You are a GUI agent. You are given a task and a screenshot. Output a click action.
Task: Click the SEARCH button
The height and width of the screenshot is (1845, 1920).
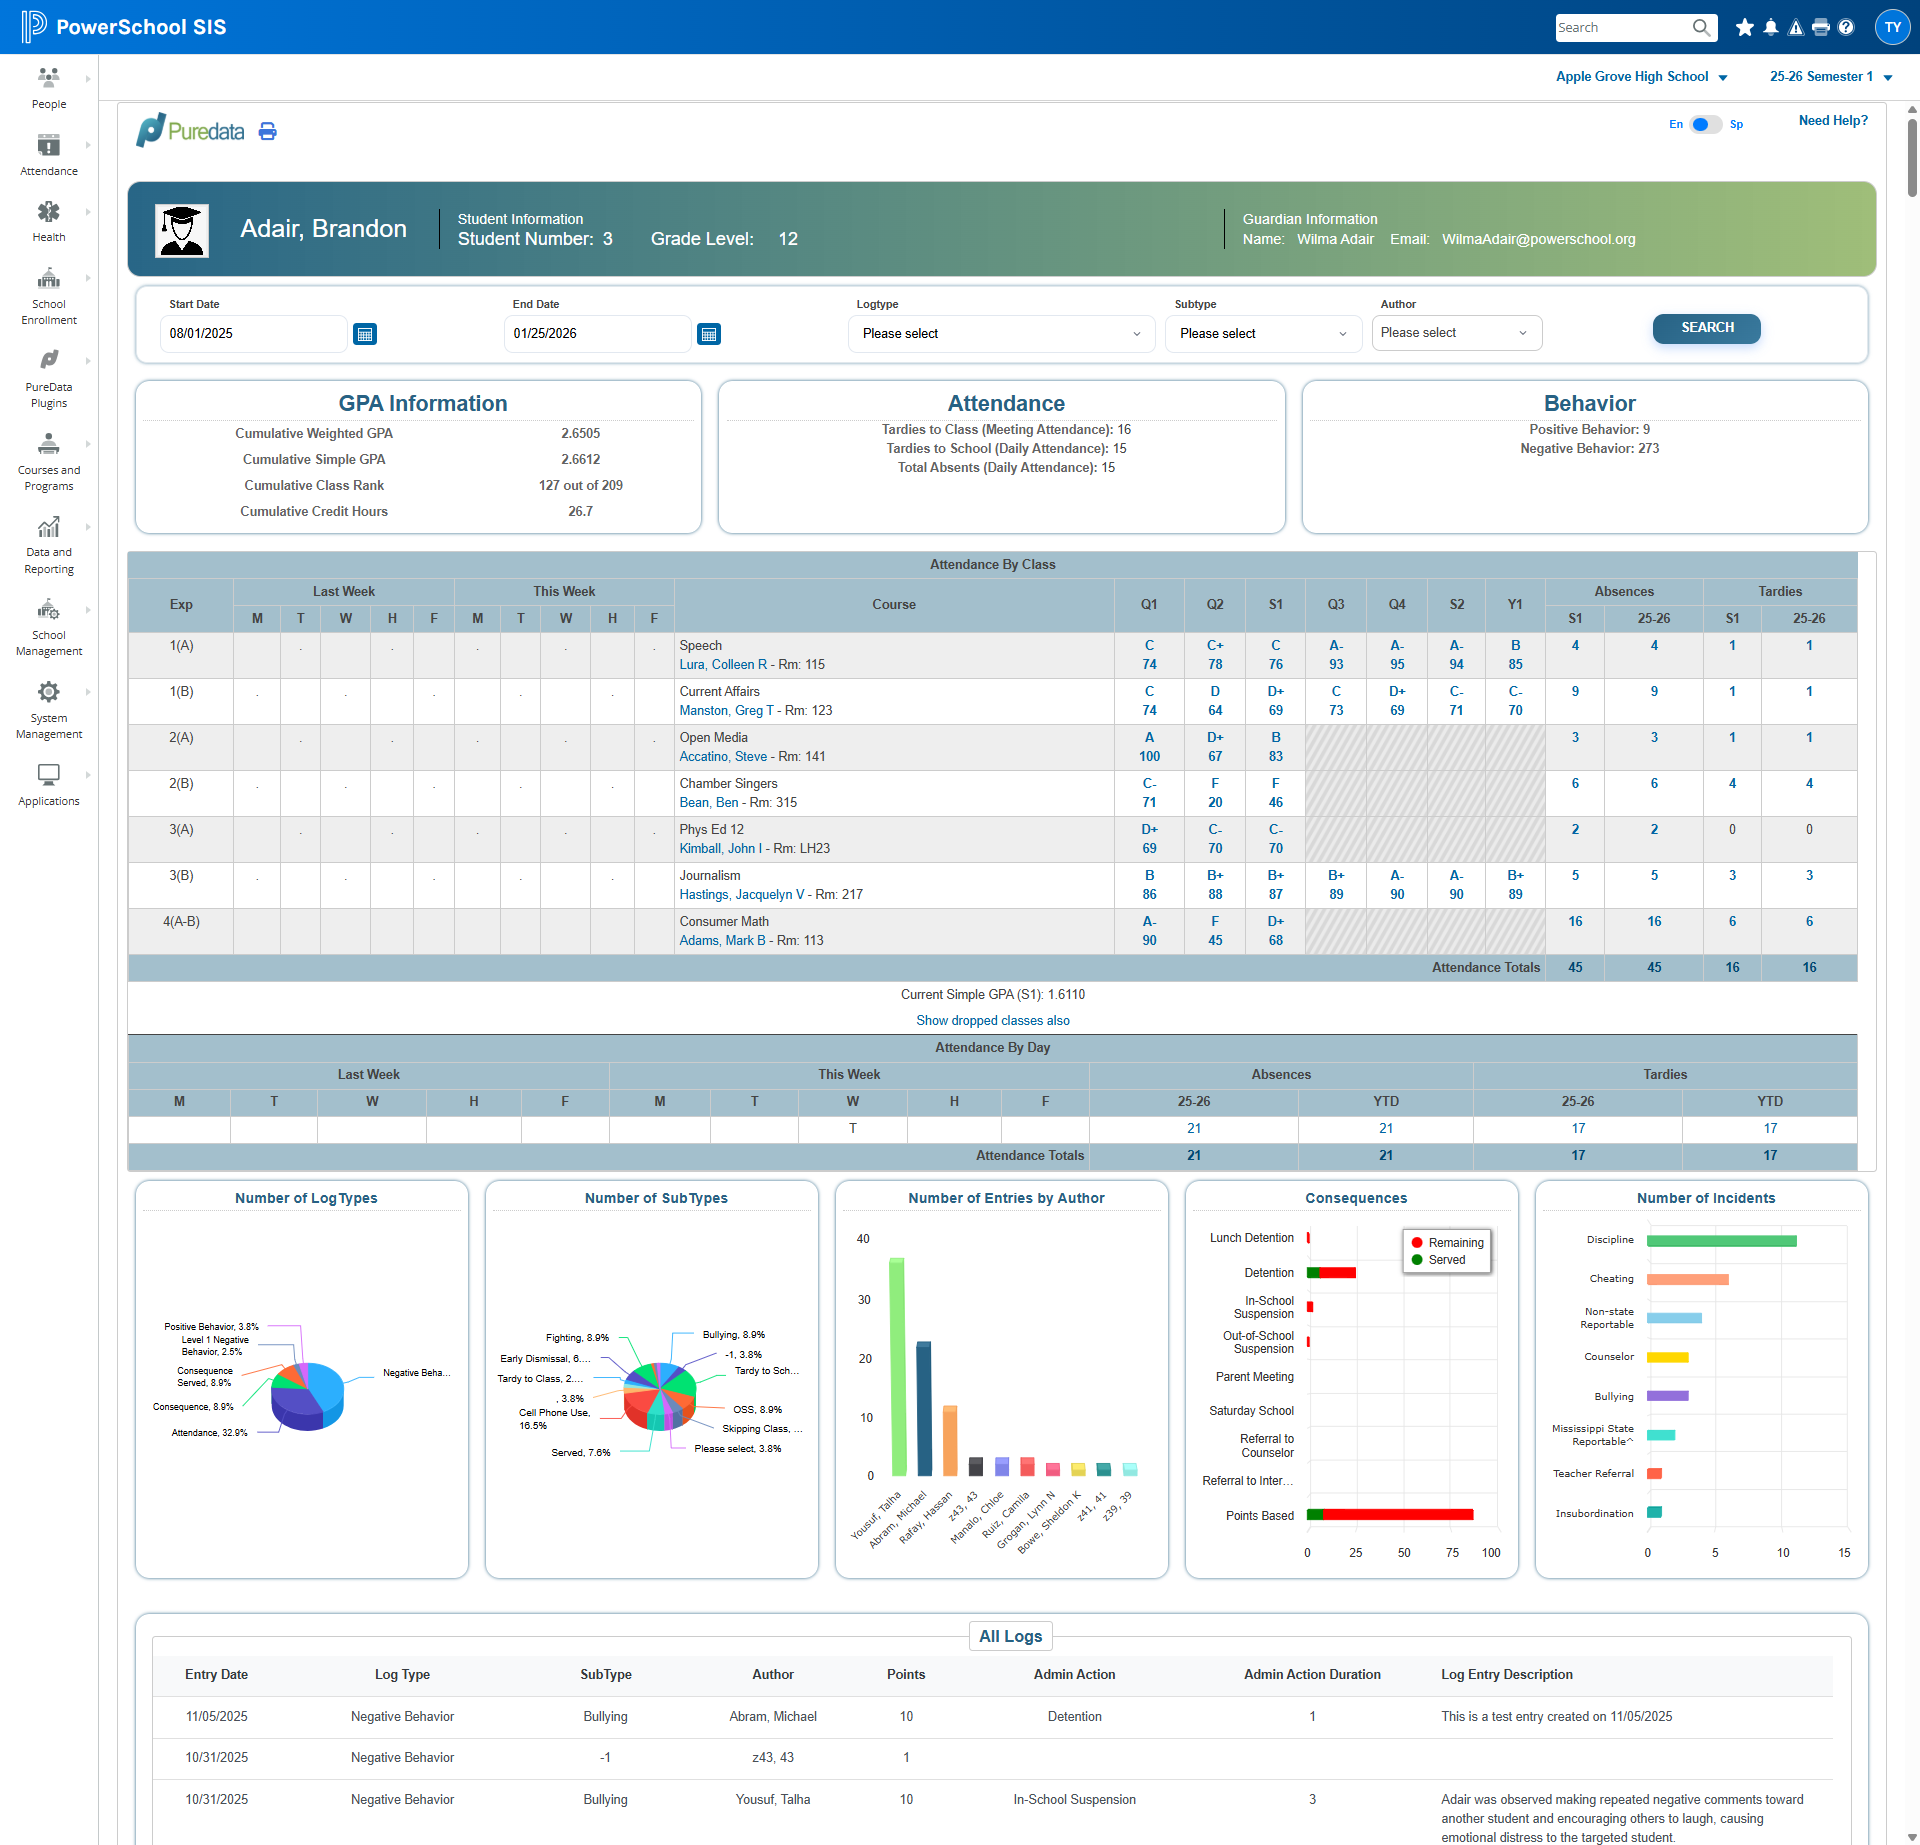coord(1706,328)
